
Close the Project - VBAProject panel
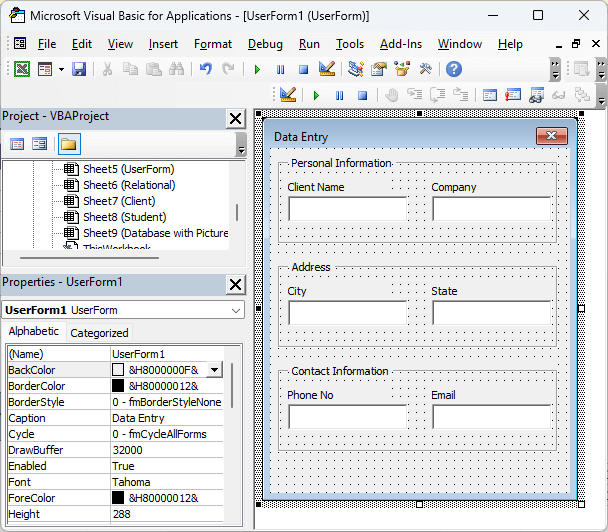[235, 118]
